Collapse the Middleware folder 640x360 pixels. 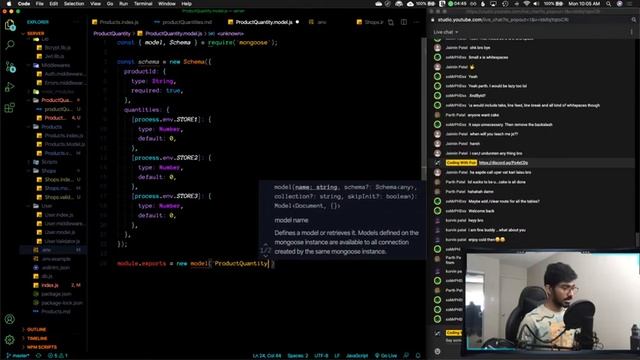pyautogui.click(x=56, y=65)
